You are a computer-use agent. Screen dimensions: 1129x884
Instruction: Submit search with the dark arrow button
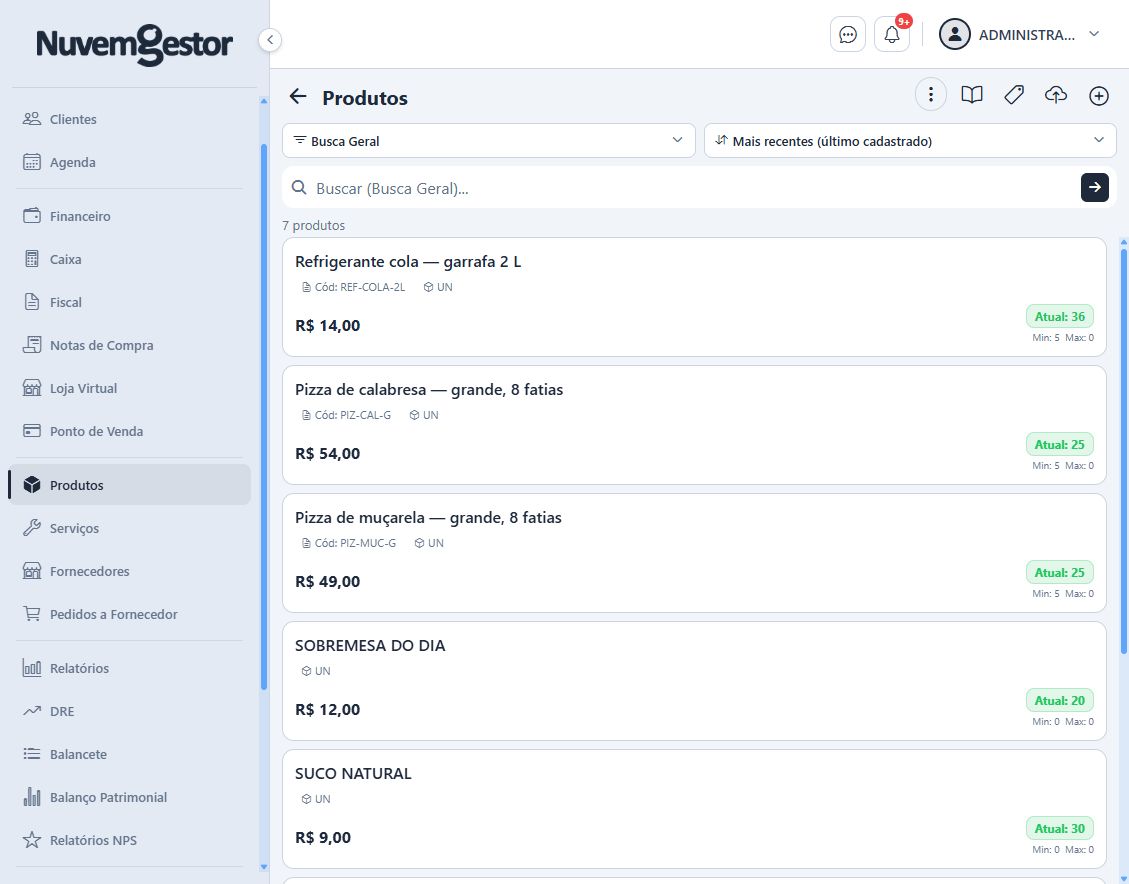coord(1094,188)
